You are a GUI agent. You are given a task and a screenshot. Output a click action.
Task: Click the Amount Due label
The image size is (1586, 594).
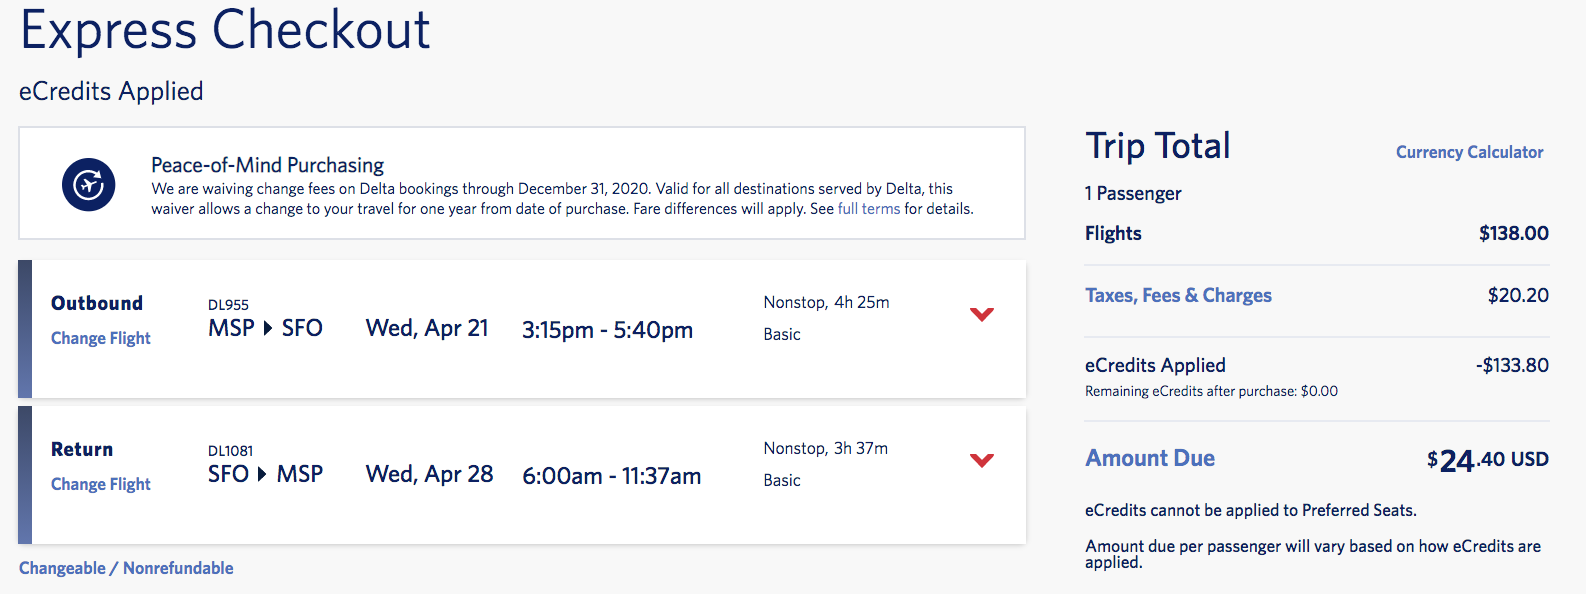point(1150,458)
